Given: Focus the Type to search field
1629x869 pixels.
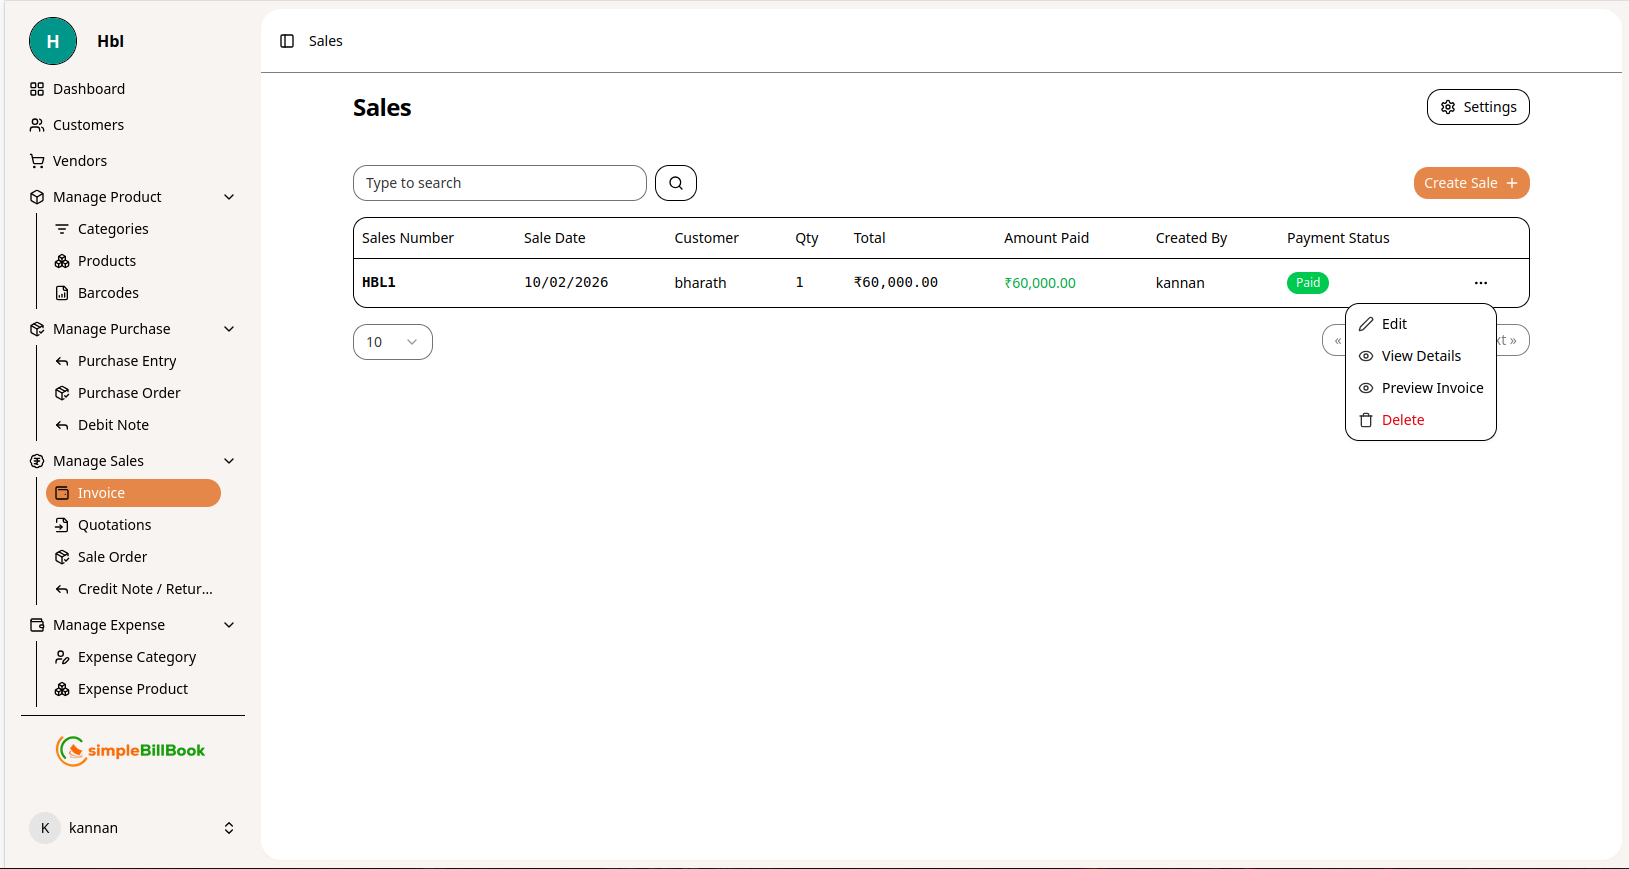Looking at the screenshot, I should tap(499, 183).
